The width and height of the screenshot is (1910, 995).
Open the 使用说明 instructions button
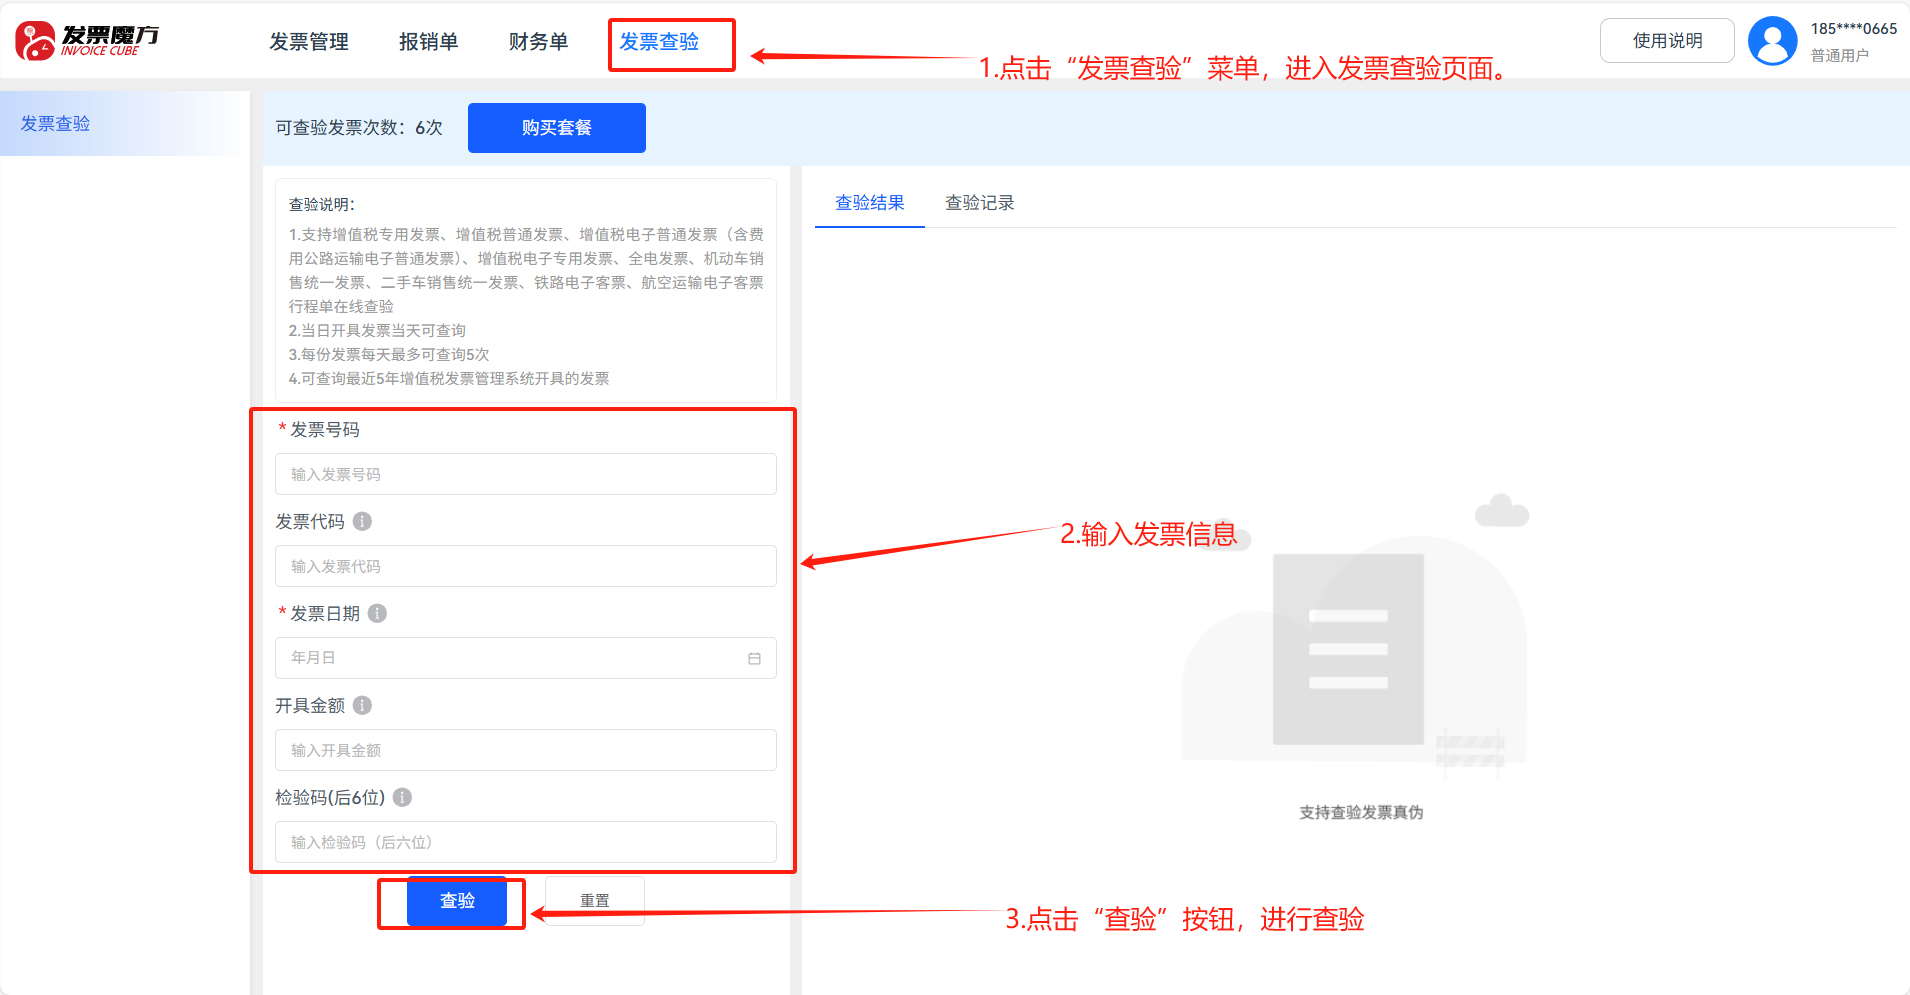(1666, 41)
